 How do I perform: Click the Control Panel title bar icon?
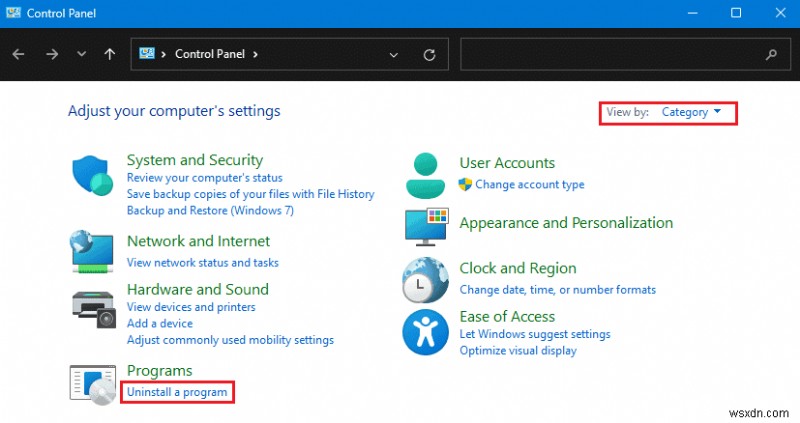(x=13, y=13)
